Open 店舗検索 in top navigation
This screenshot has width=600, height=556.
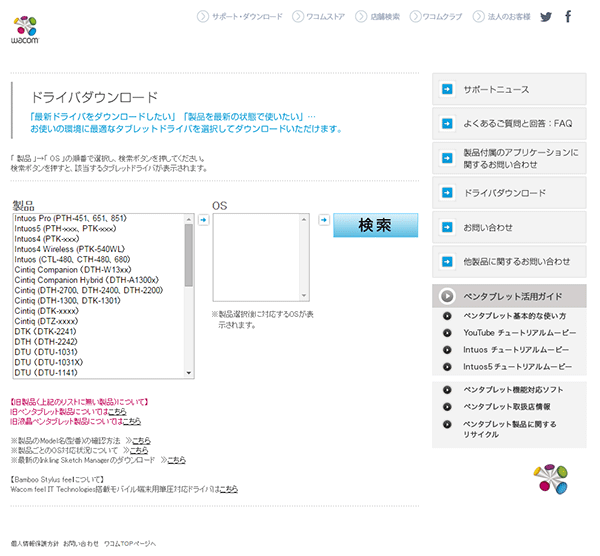point(385,17)
